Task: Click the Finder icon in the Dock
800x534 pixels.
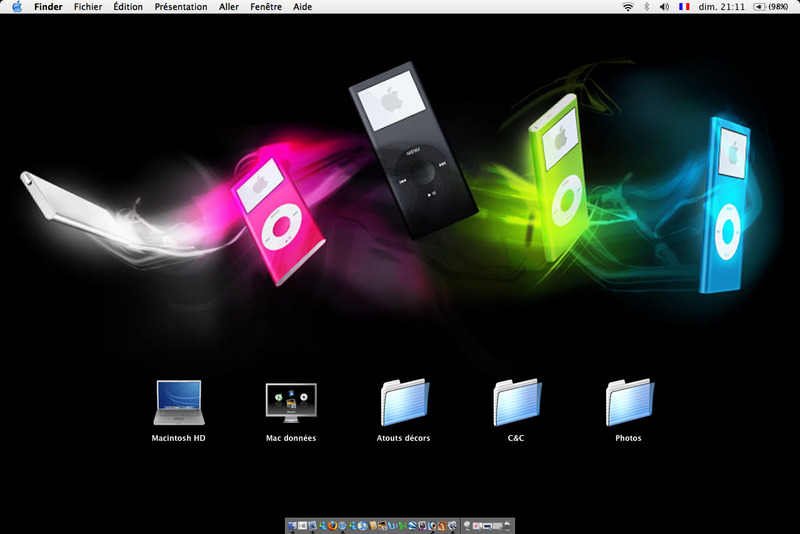Action: coord(292,525)
